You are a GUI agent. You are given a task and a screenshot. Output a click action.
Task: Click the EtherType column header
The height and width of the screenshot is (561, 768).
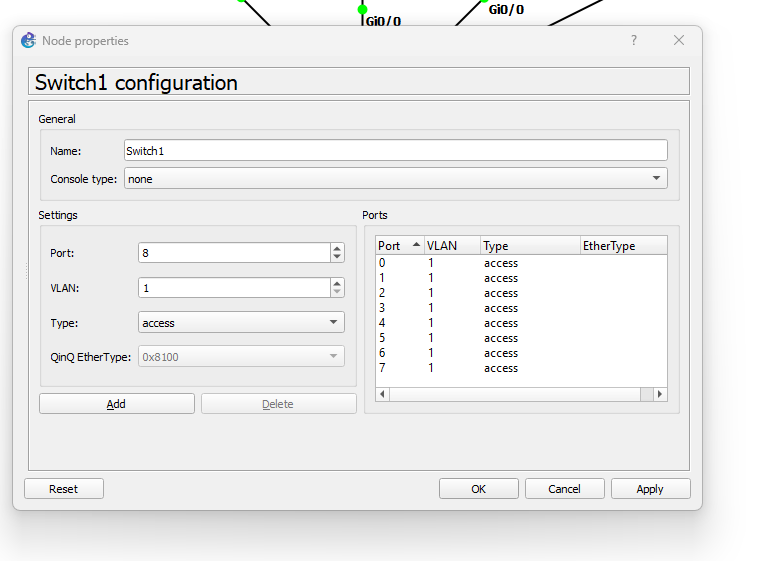624,245
